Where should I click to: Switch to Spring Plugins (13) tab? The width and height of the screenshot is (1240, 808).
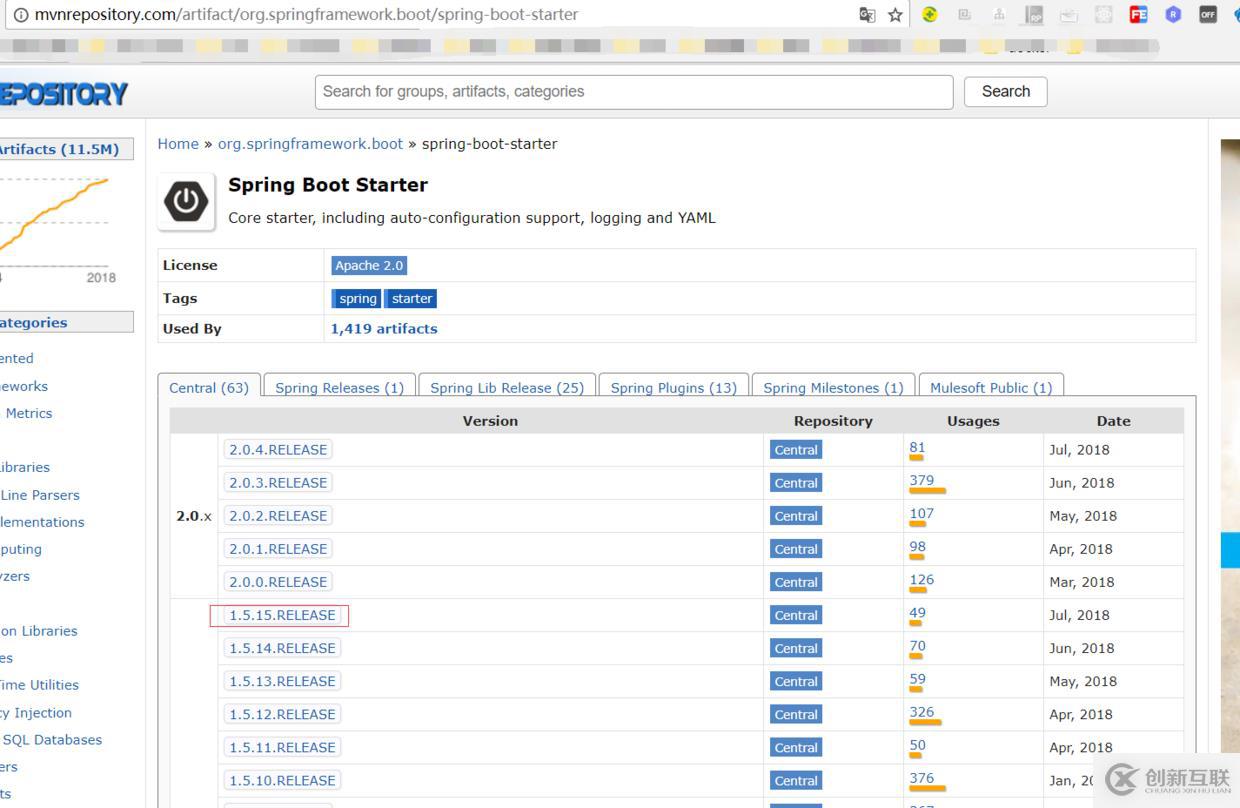click(673, 387)
